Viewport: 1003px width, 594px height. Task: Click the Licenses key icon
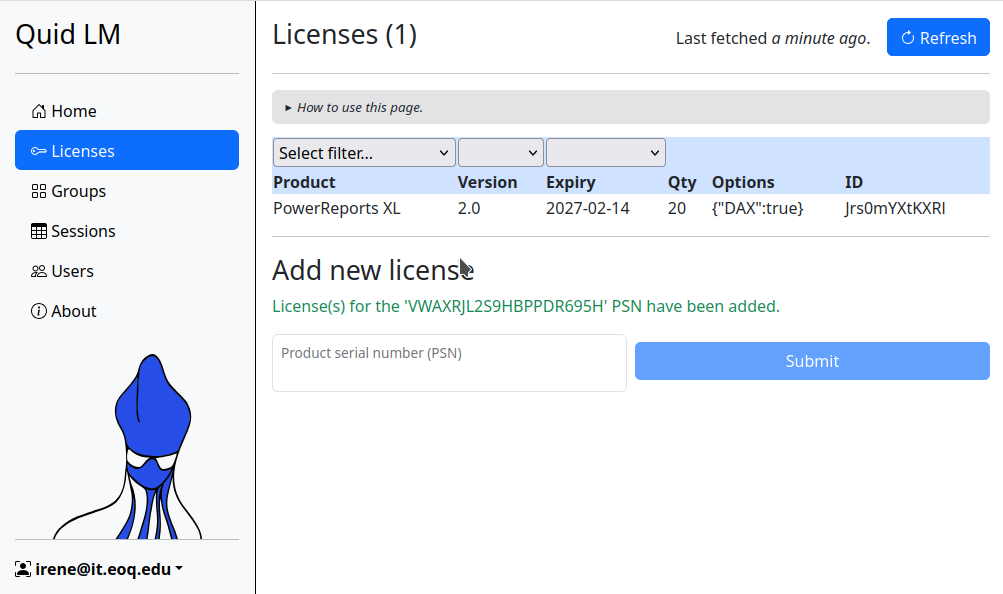tap(39, 151)
